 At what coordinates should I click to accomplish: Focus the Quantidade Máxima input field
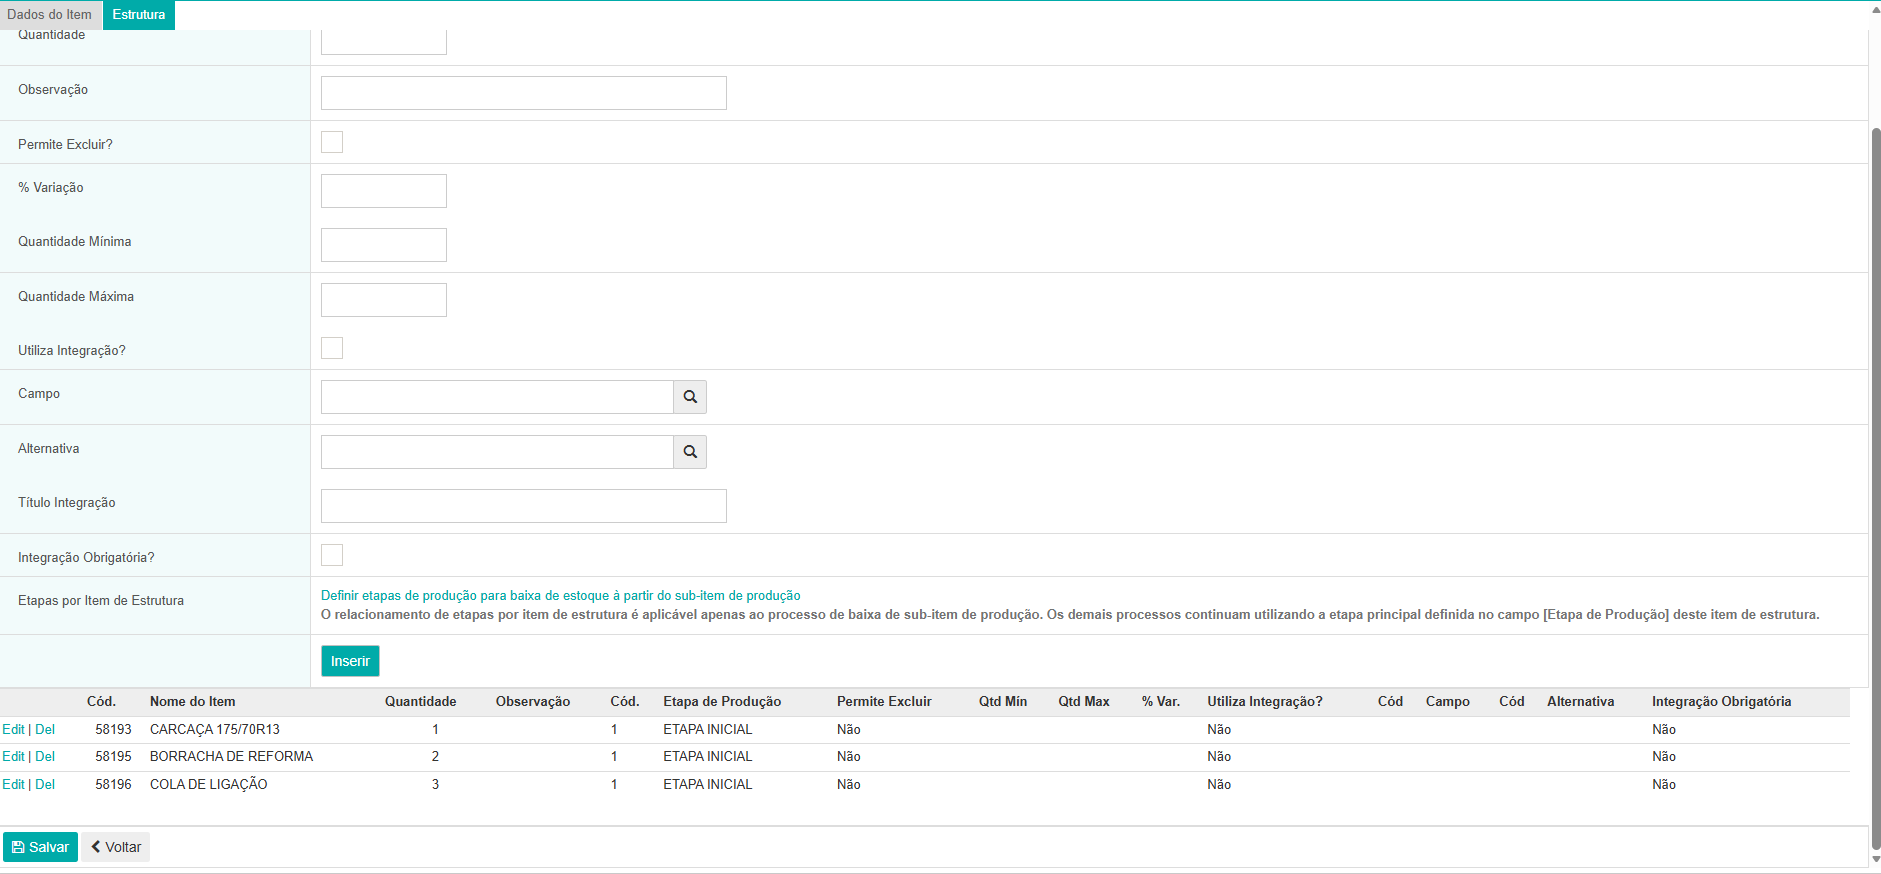pyautogui.click(x=384, y=300)
